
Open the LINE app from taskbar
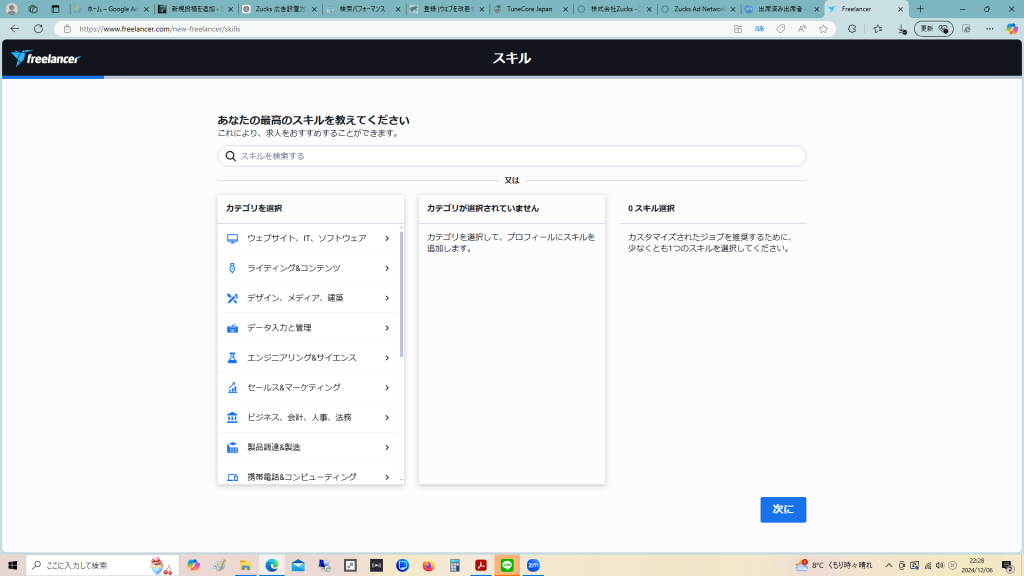(x=507, y=565)
